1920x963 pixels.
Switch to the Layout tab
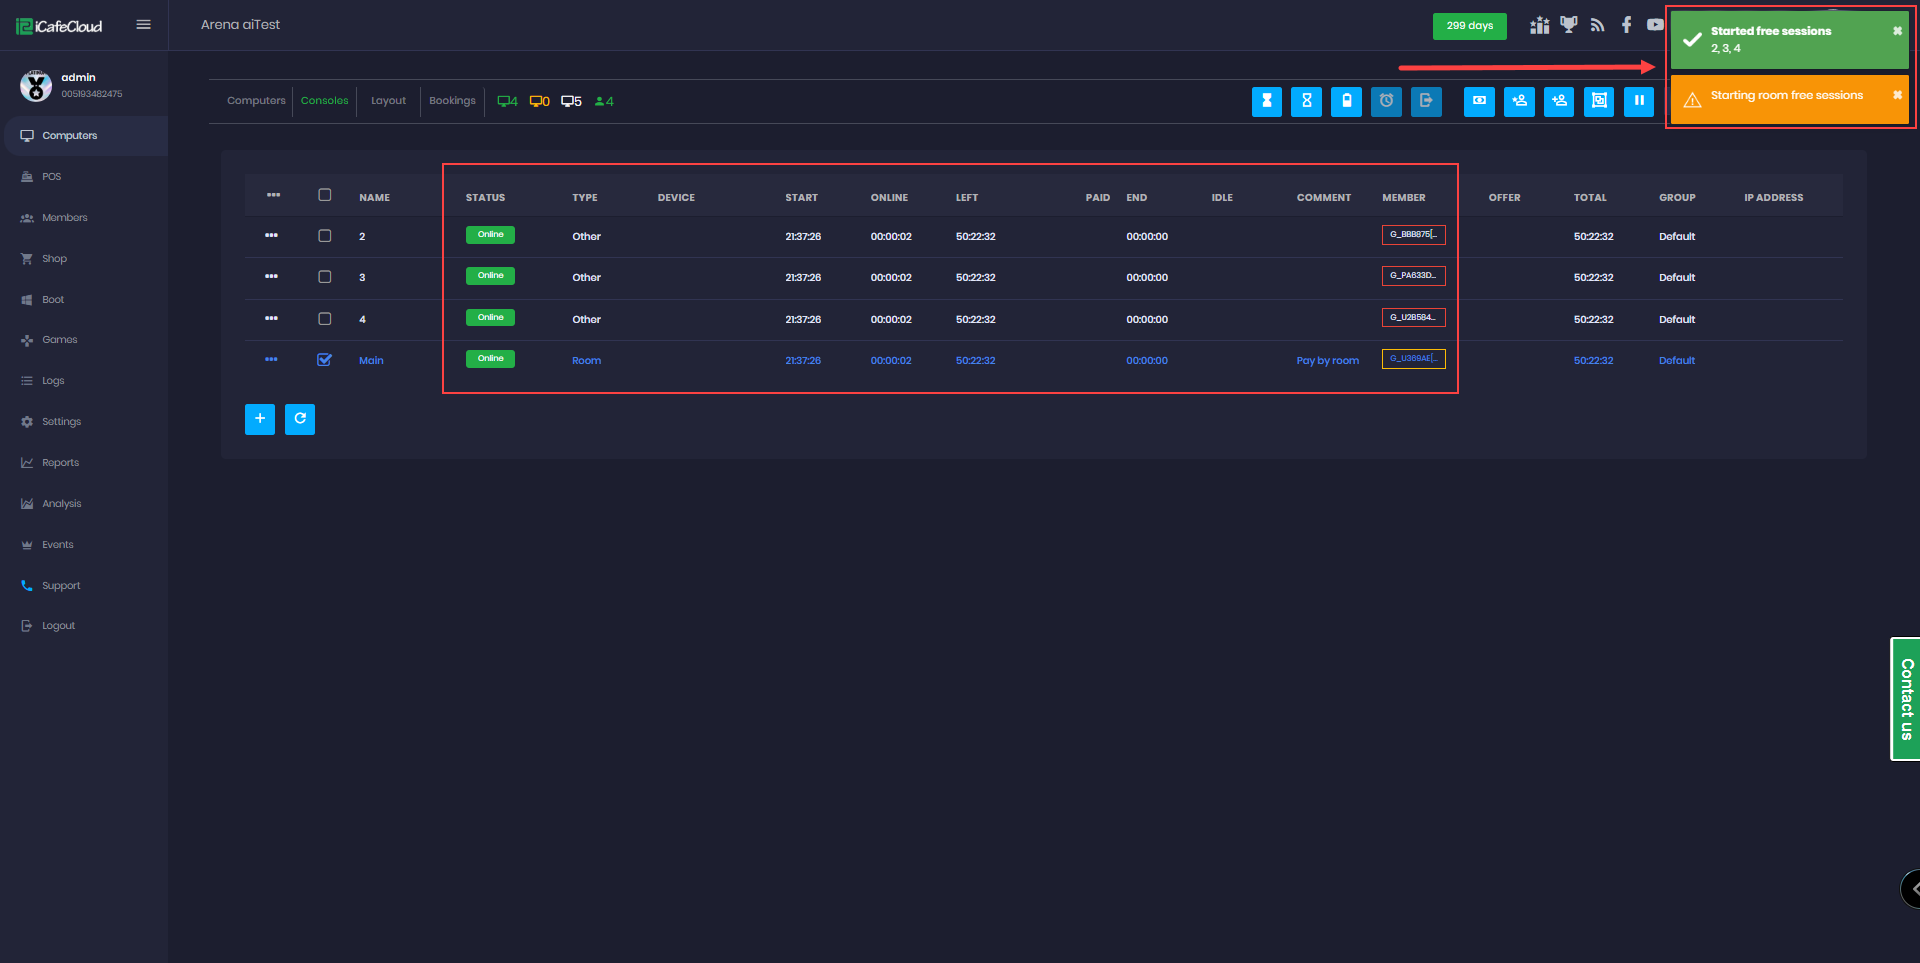(x=388, y=101)
